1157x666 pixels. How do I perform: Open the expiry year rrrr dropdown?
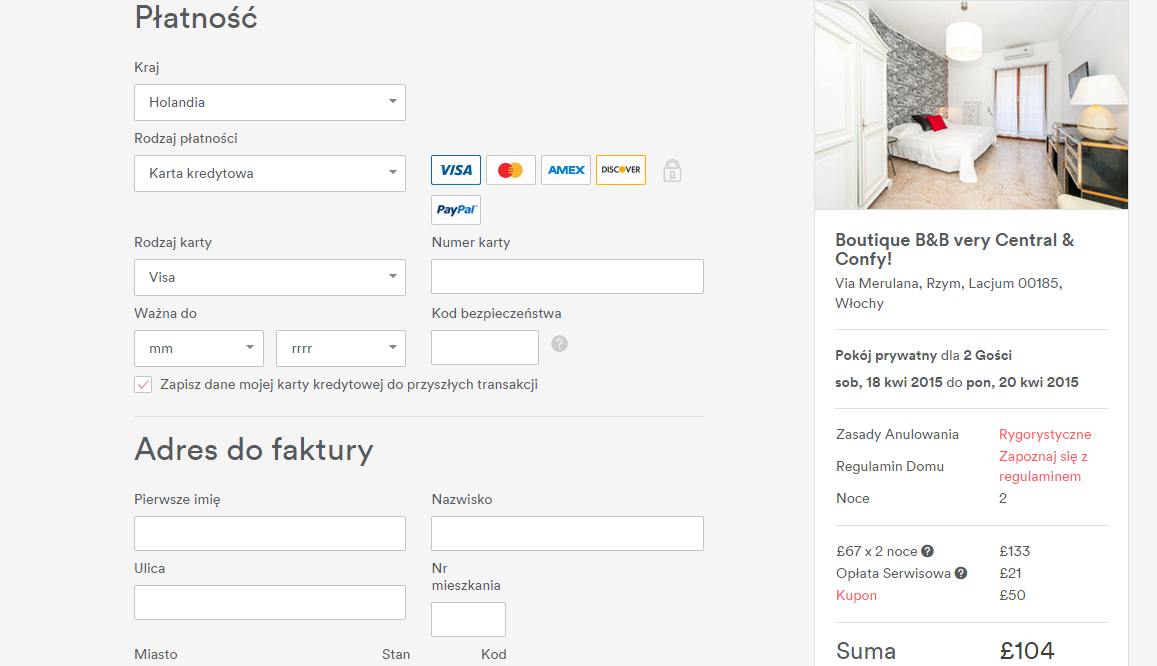click(x=341, y=348)
